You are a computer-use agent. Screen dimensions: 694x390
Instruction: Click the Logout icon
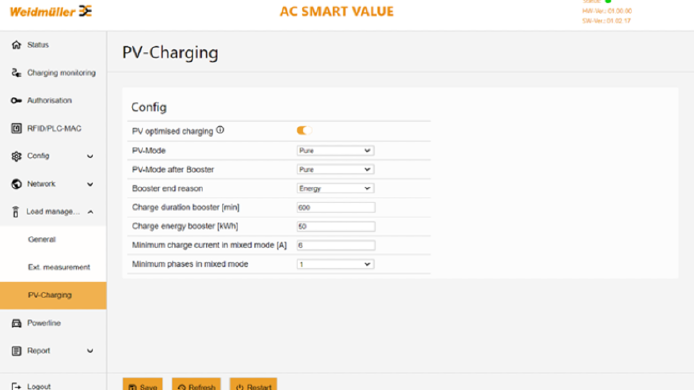[16, 386]
